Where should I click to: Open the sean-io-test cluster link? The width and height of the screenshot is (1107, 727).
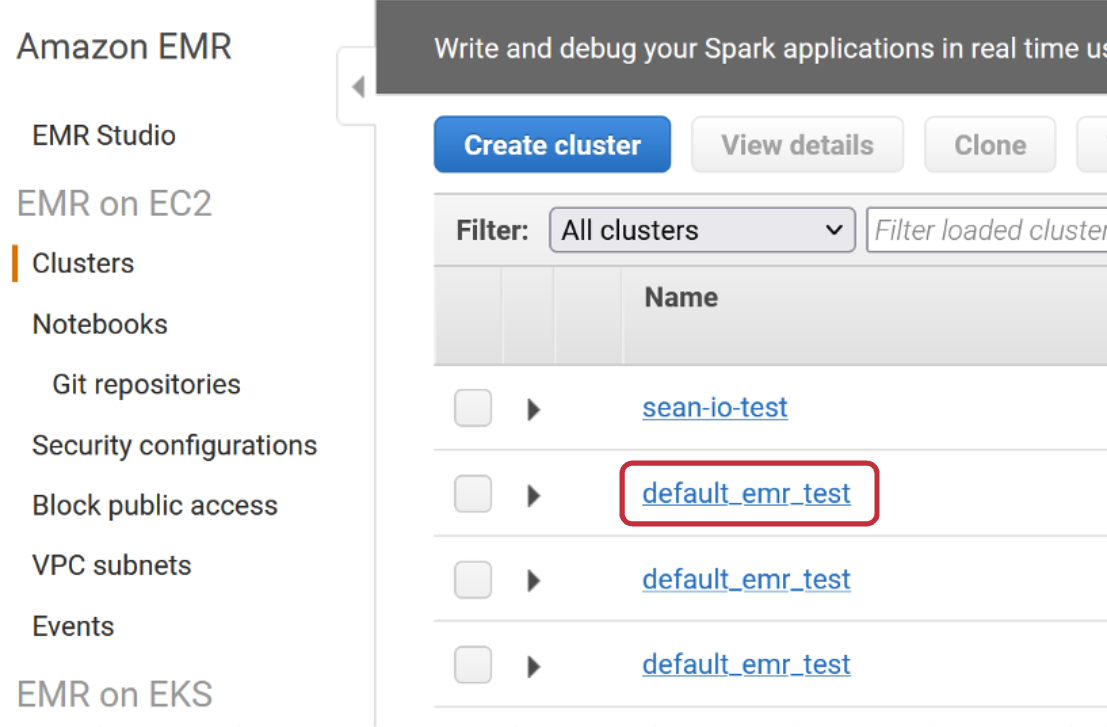[x=714, y=408]
